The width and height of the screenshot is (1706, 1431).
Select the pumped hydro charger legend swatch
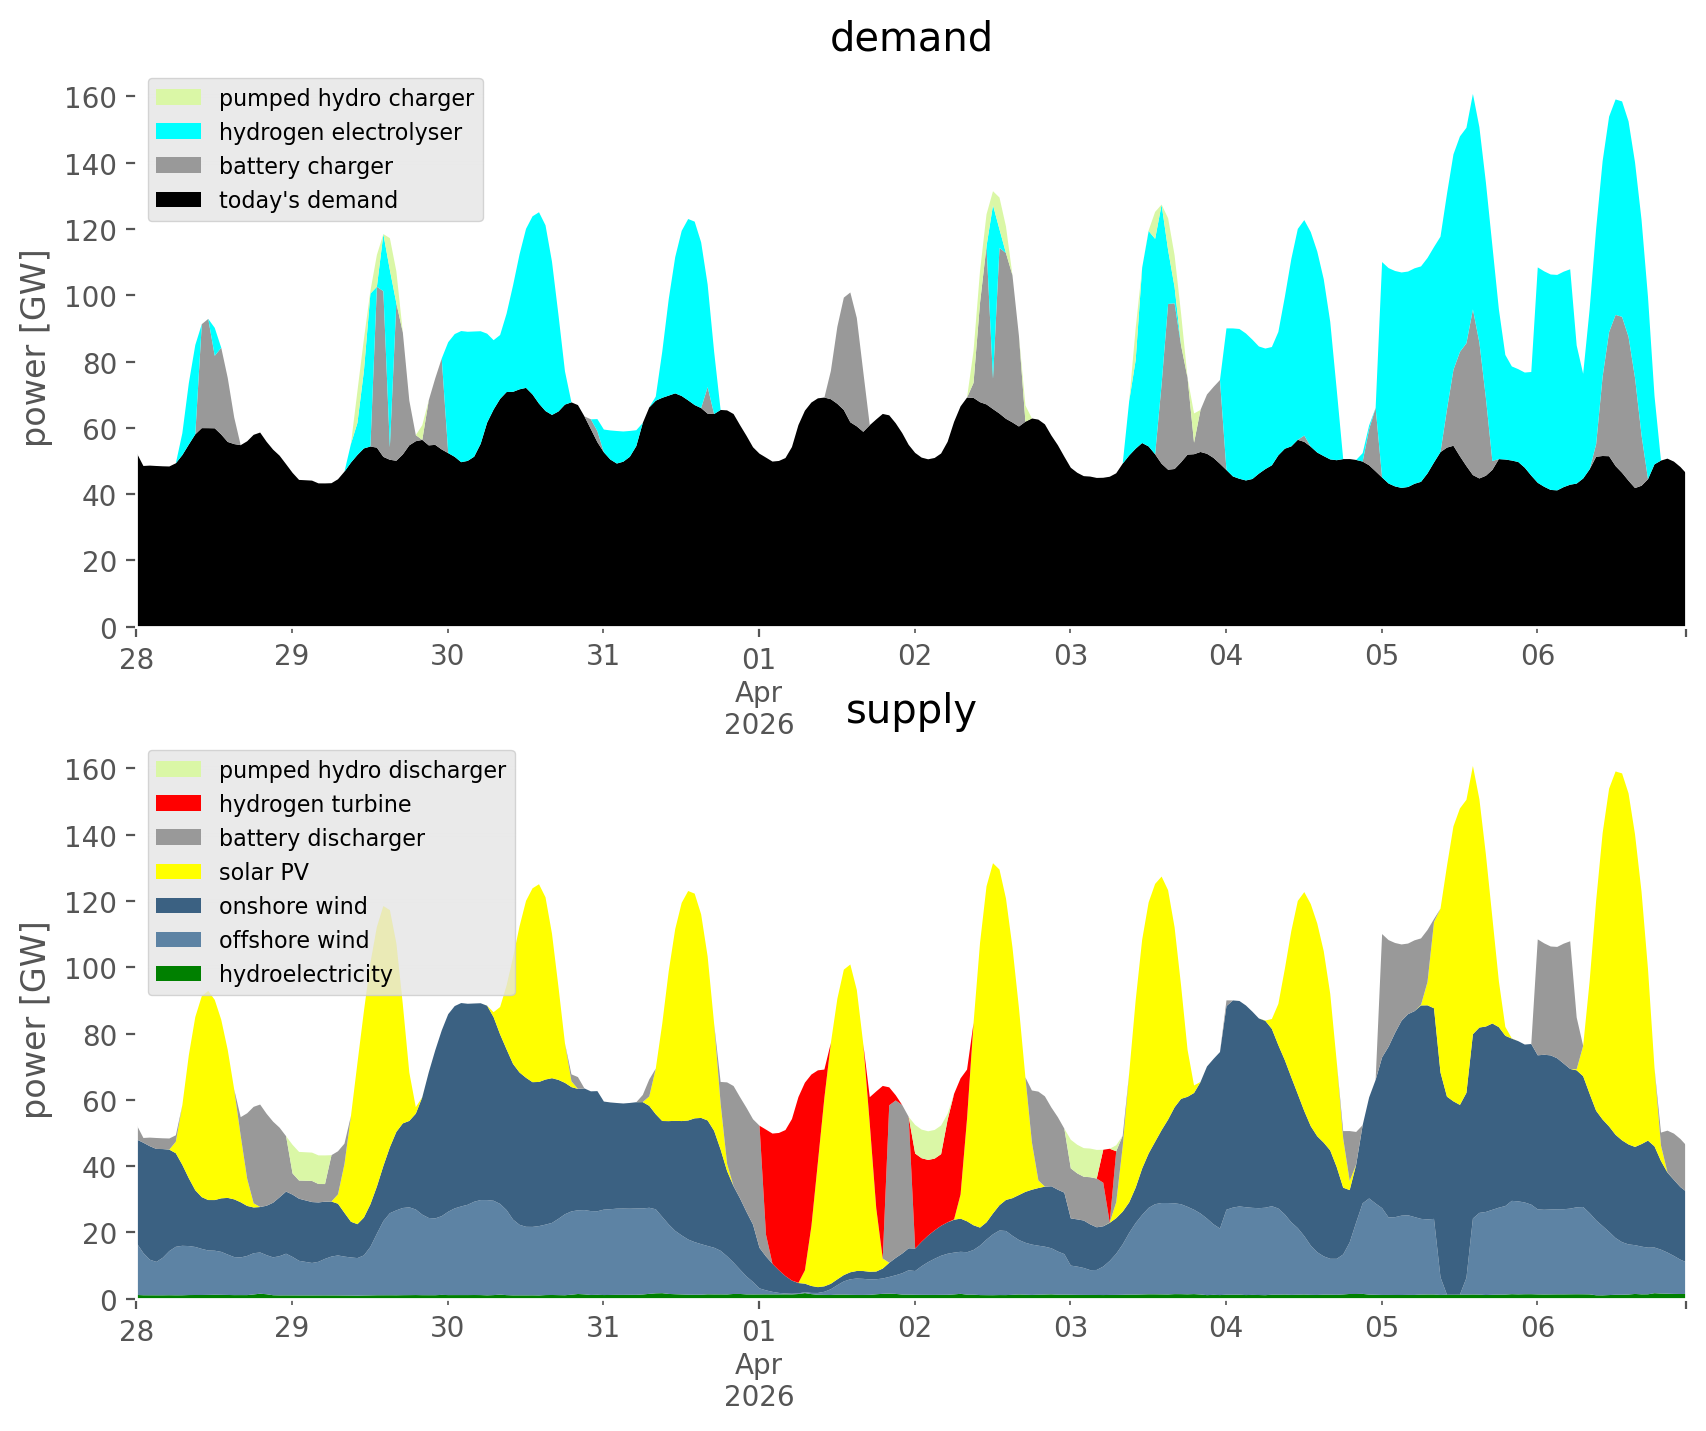tap(179, 98)
